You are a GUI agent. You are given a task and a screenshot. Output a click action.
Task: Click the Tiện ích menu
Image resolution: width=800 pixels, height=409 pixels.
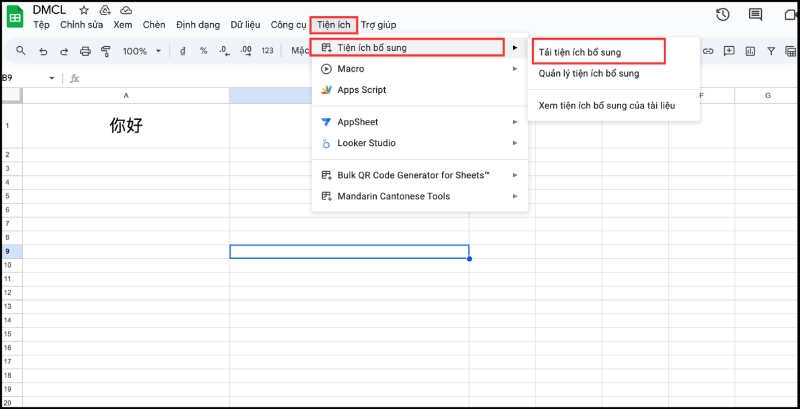[x=334, y=24]
